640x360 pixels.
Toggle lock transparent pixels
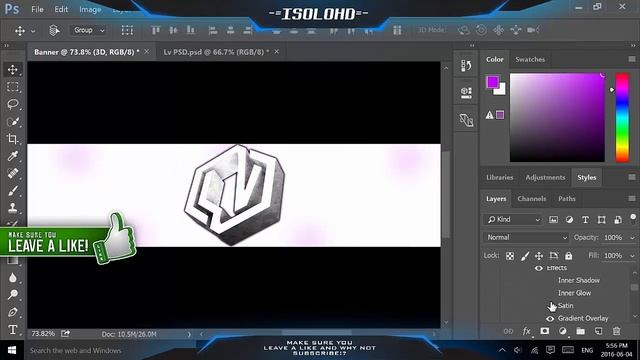coord(510,256)
